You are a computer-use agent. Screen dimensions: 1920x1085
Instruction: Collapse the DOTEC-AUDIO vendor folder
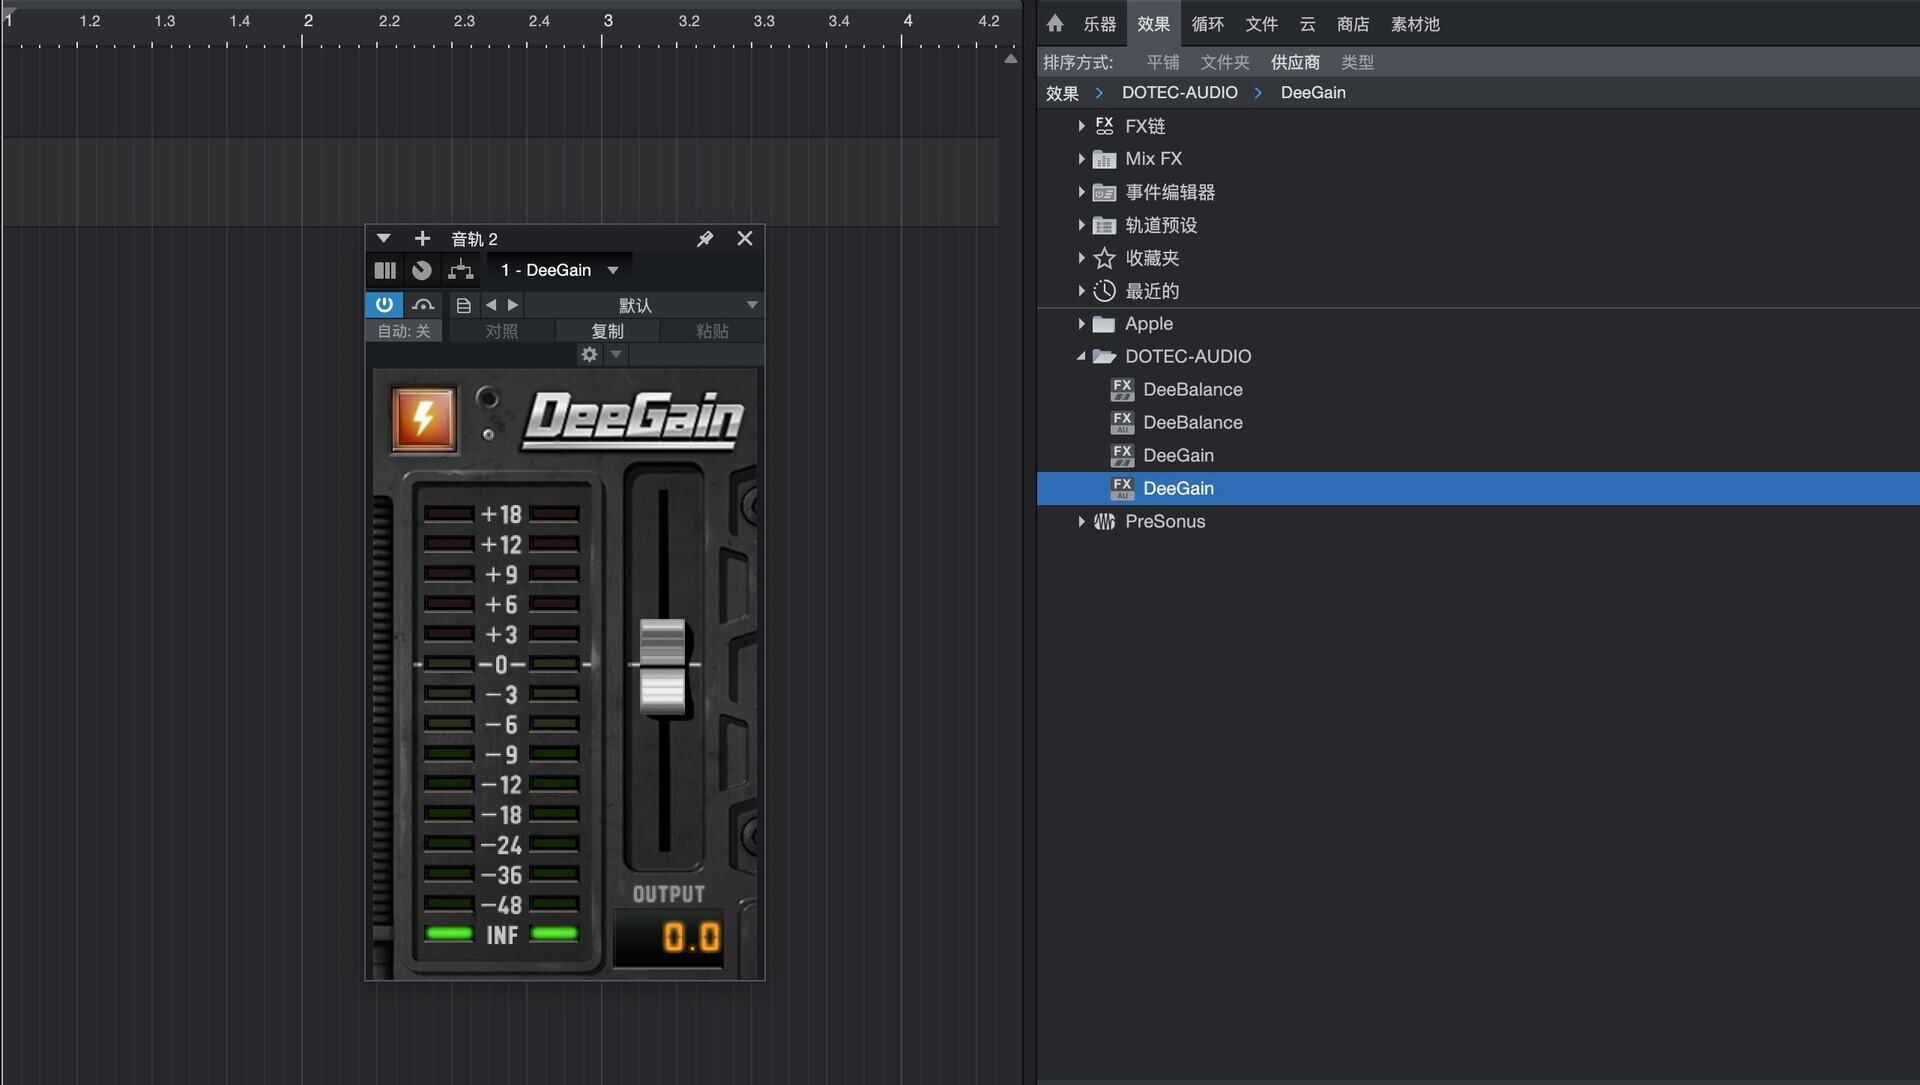(x=1080, y=356)
